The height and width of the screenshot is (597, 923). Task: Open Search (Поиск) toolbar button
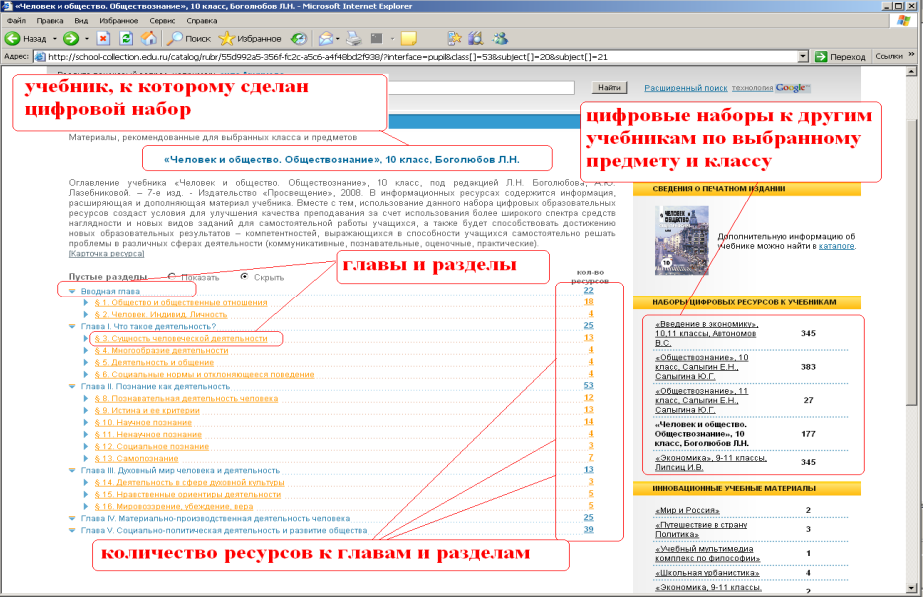click(189, 39)
